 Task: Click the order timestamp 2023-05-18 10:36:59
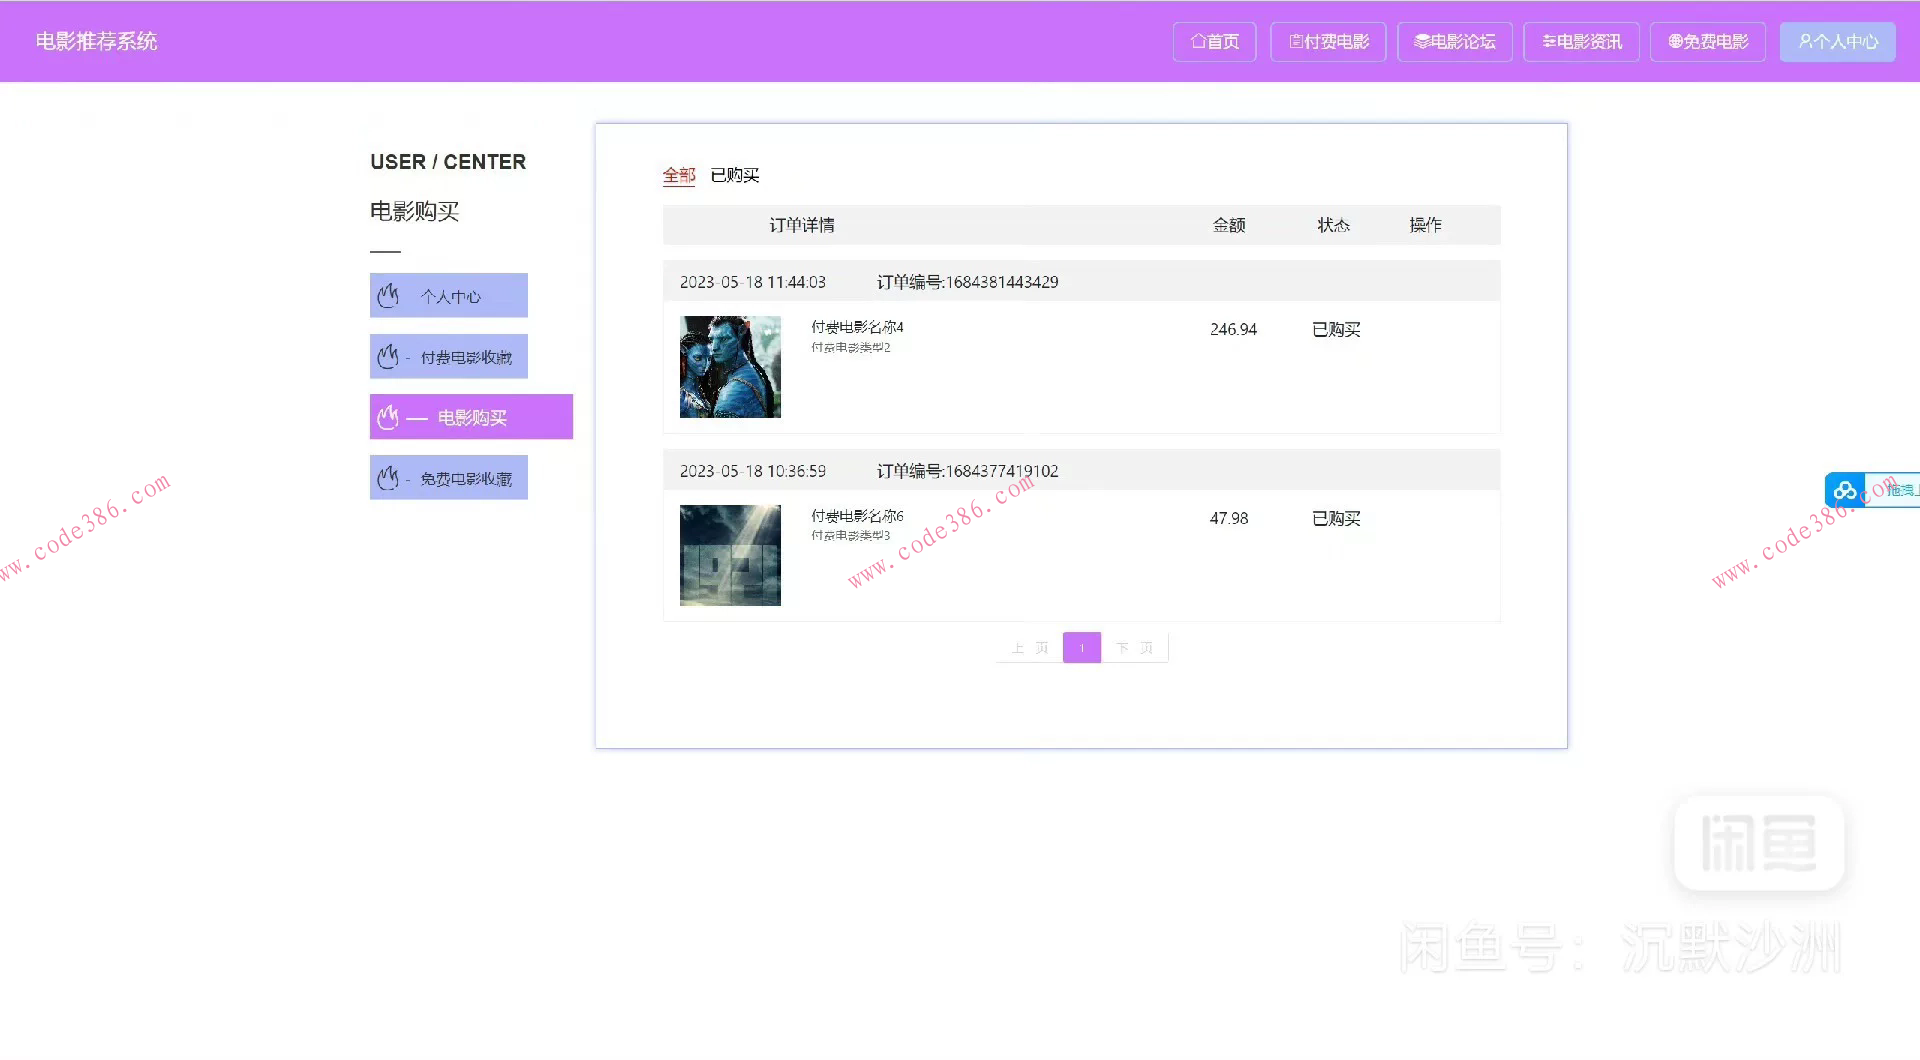tap(753, 471)
